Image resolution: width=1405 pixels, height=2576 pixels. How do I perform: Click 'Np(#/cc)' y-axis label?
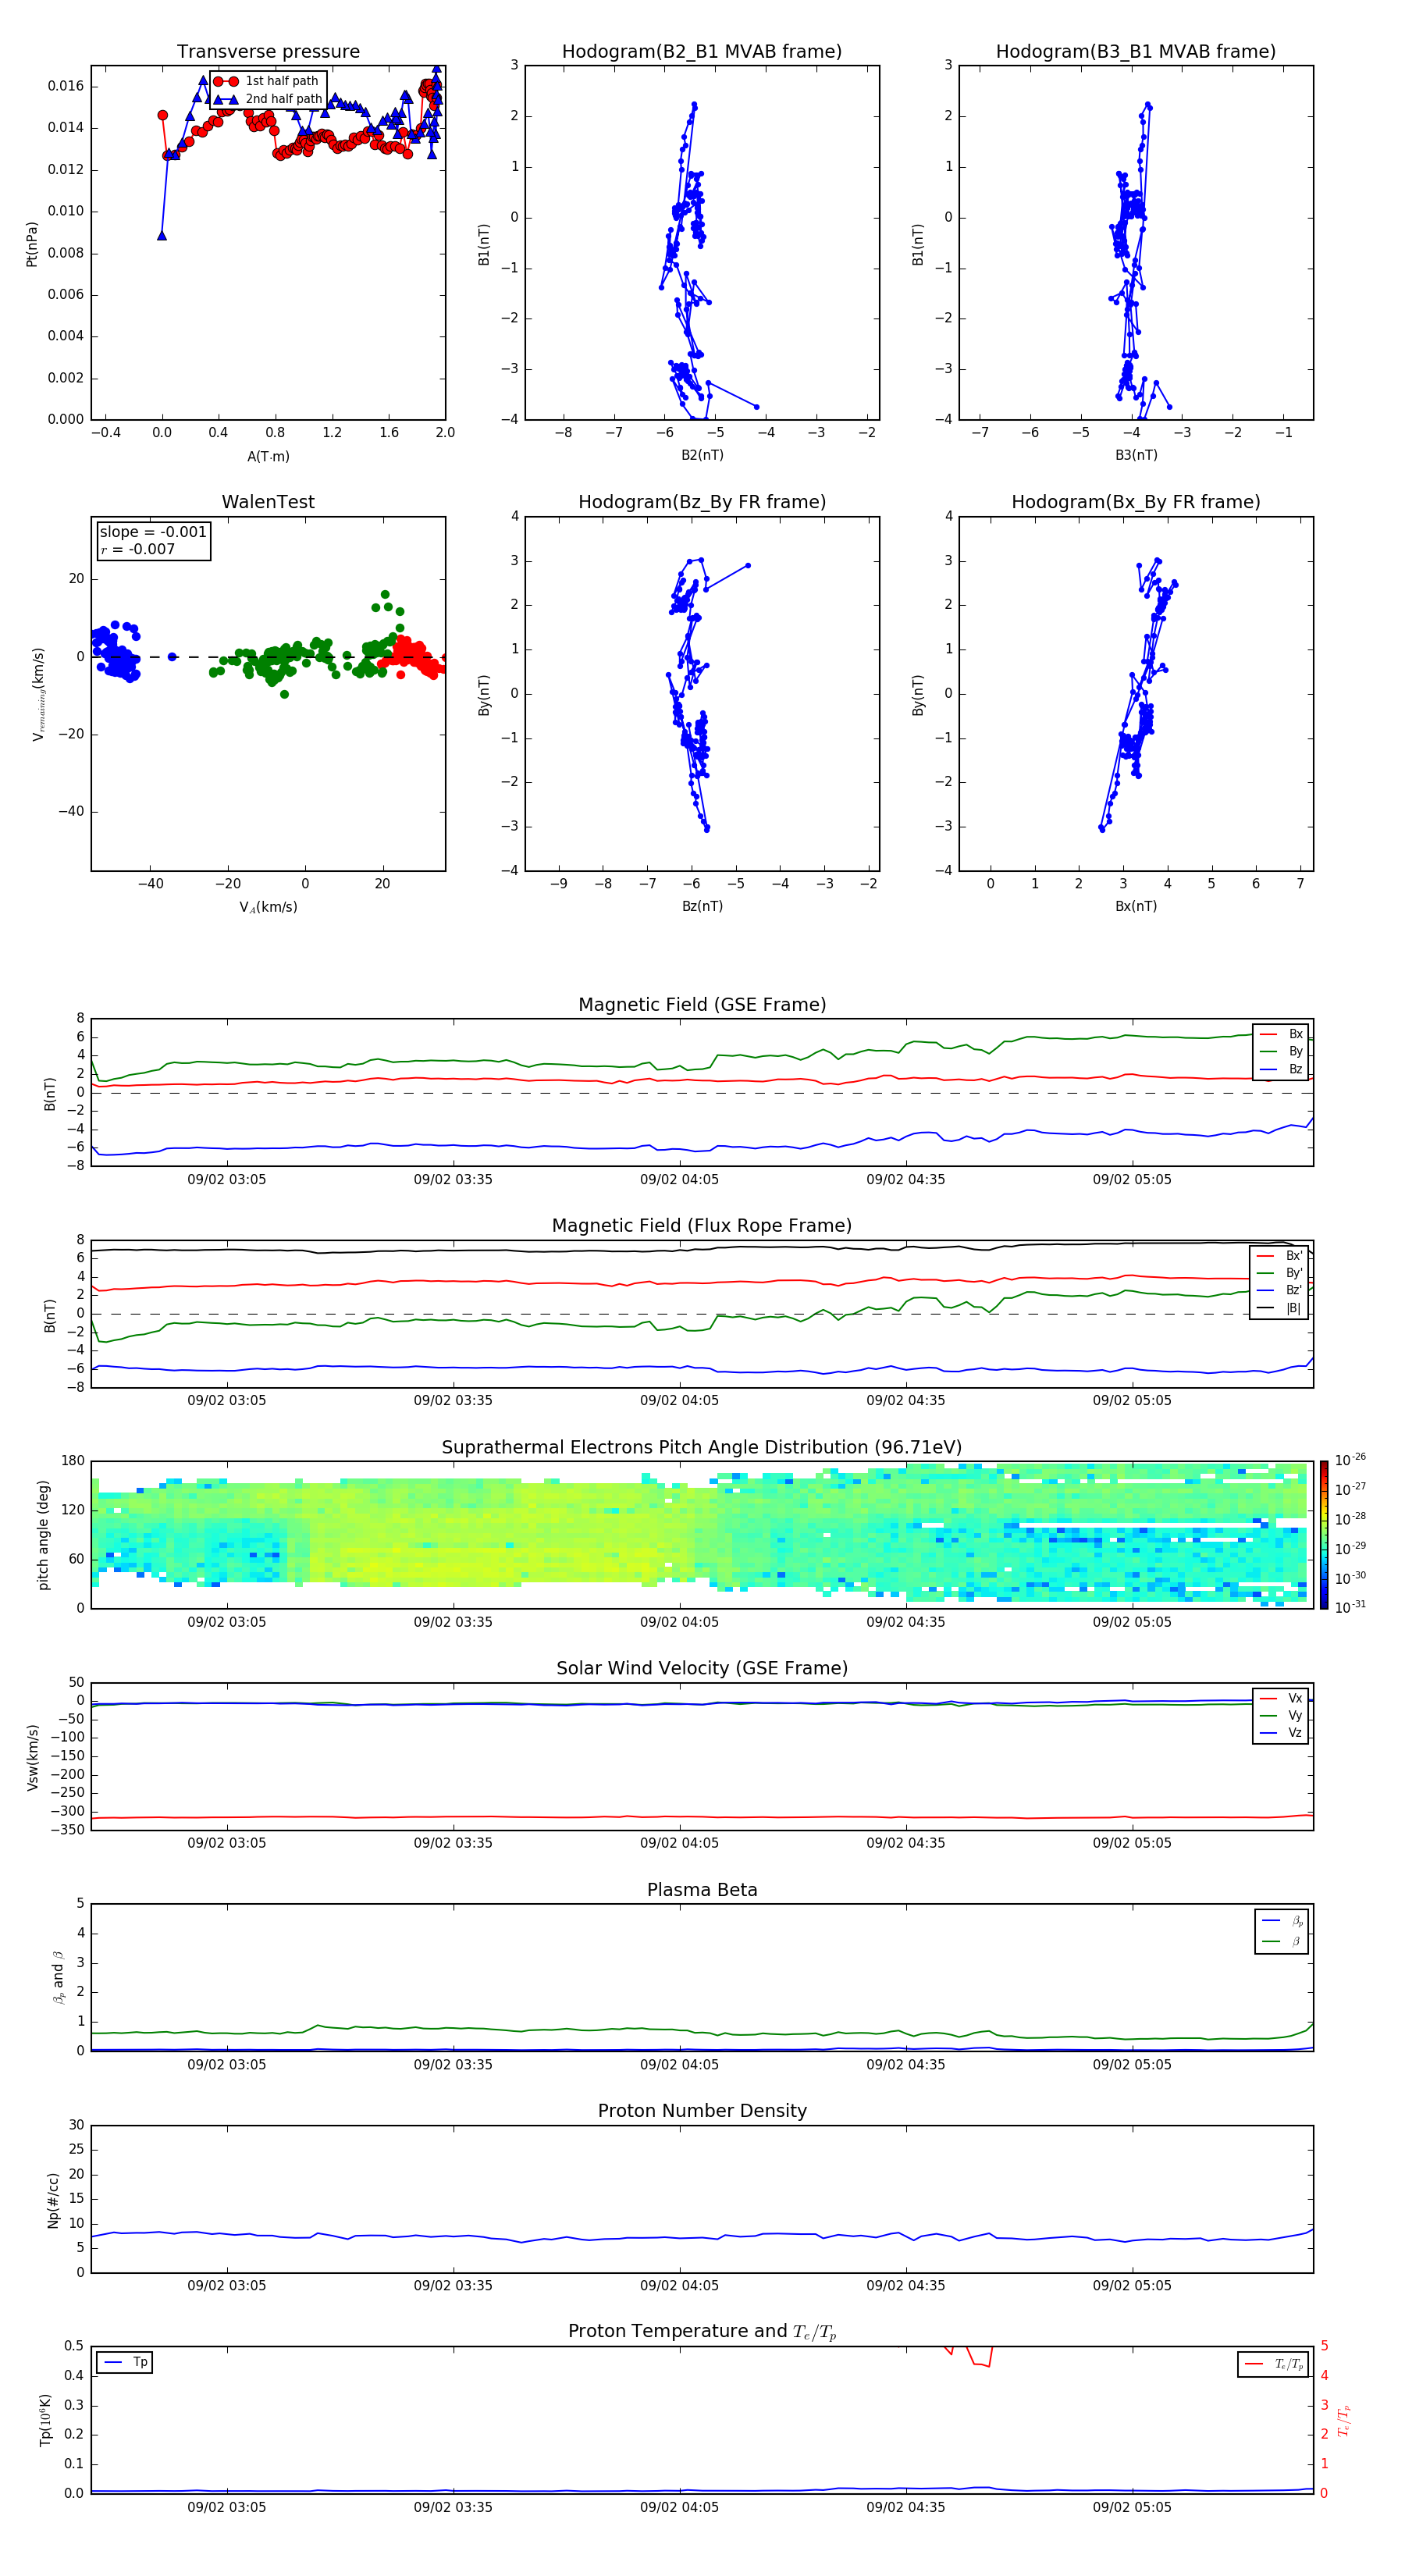click(x=53, y=2199)
